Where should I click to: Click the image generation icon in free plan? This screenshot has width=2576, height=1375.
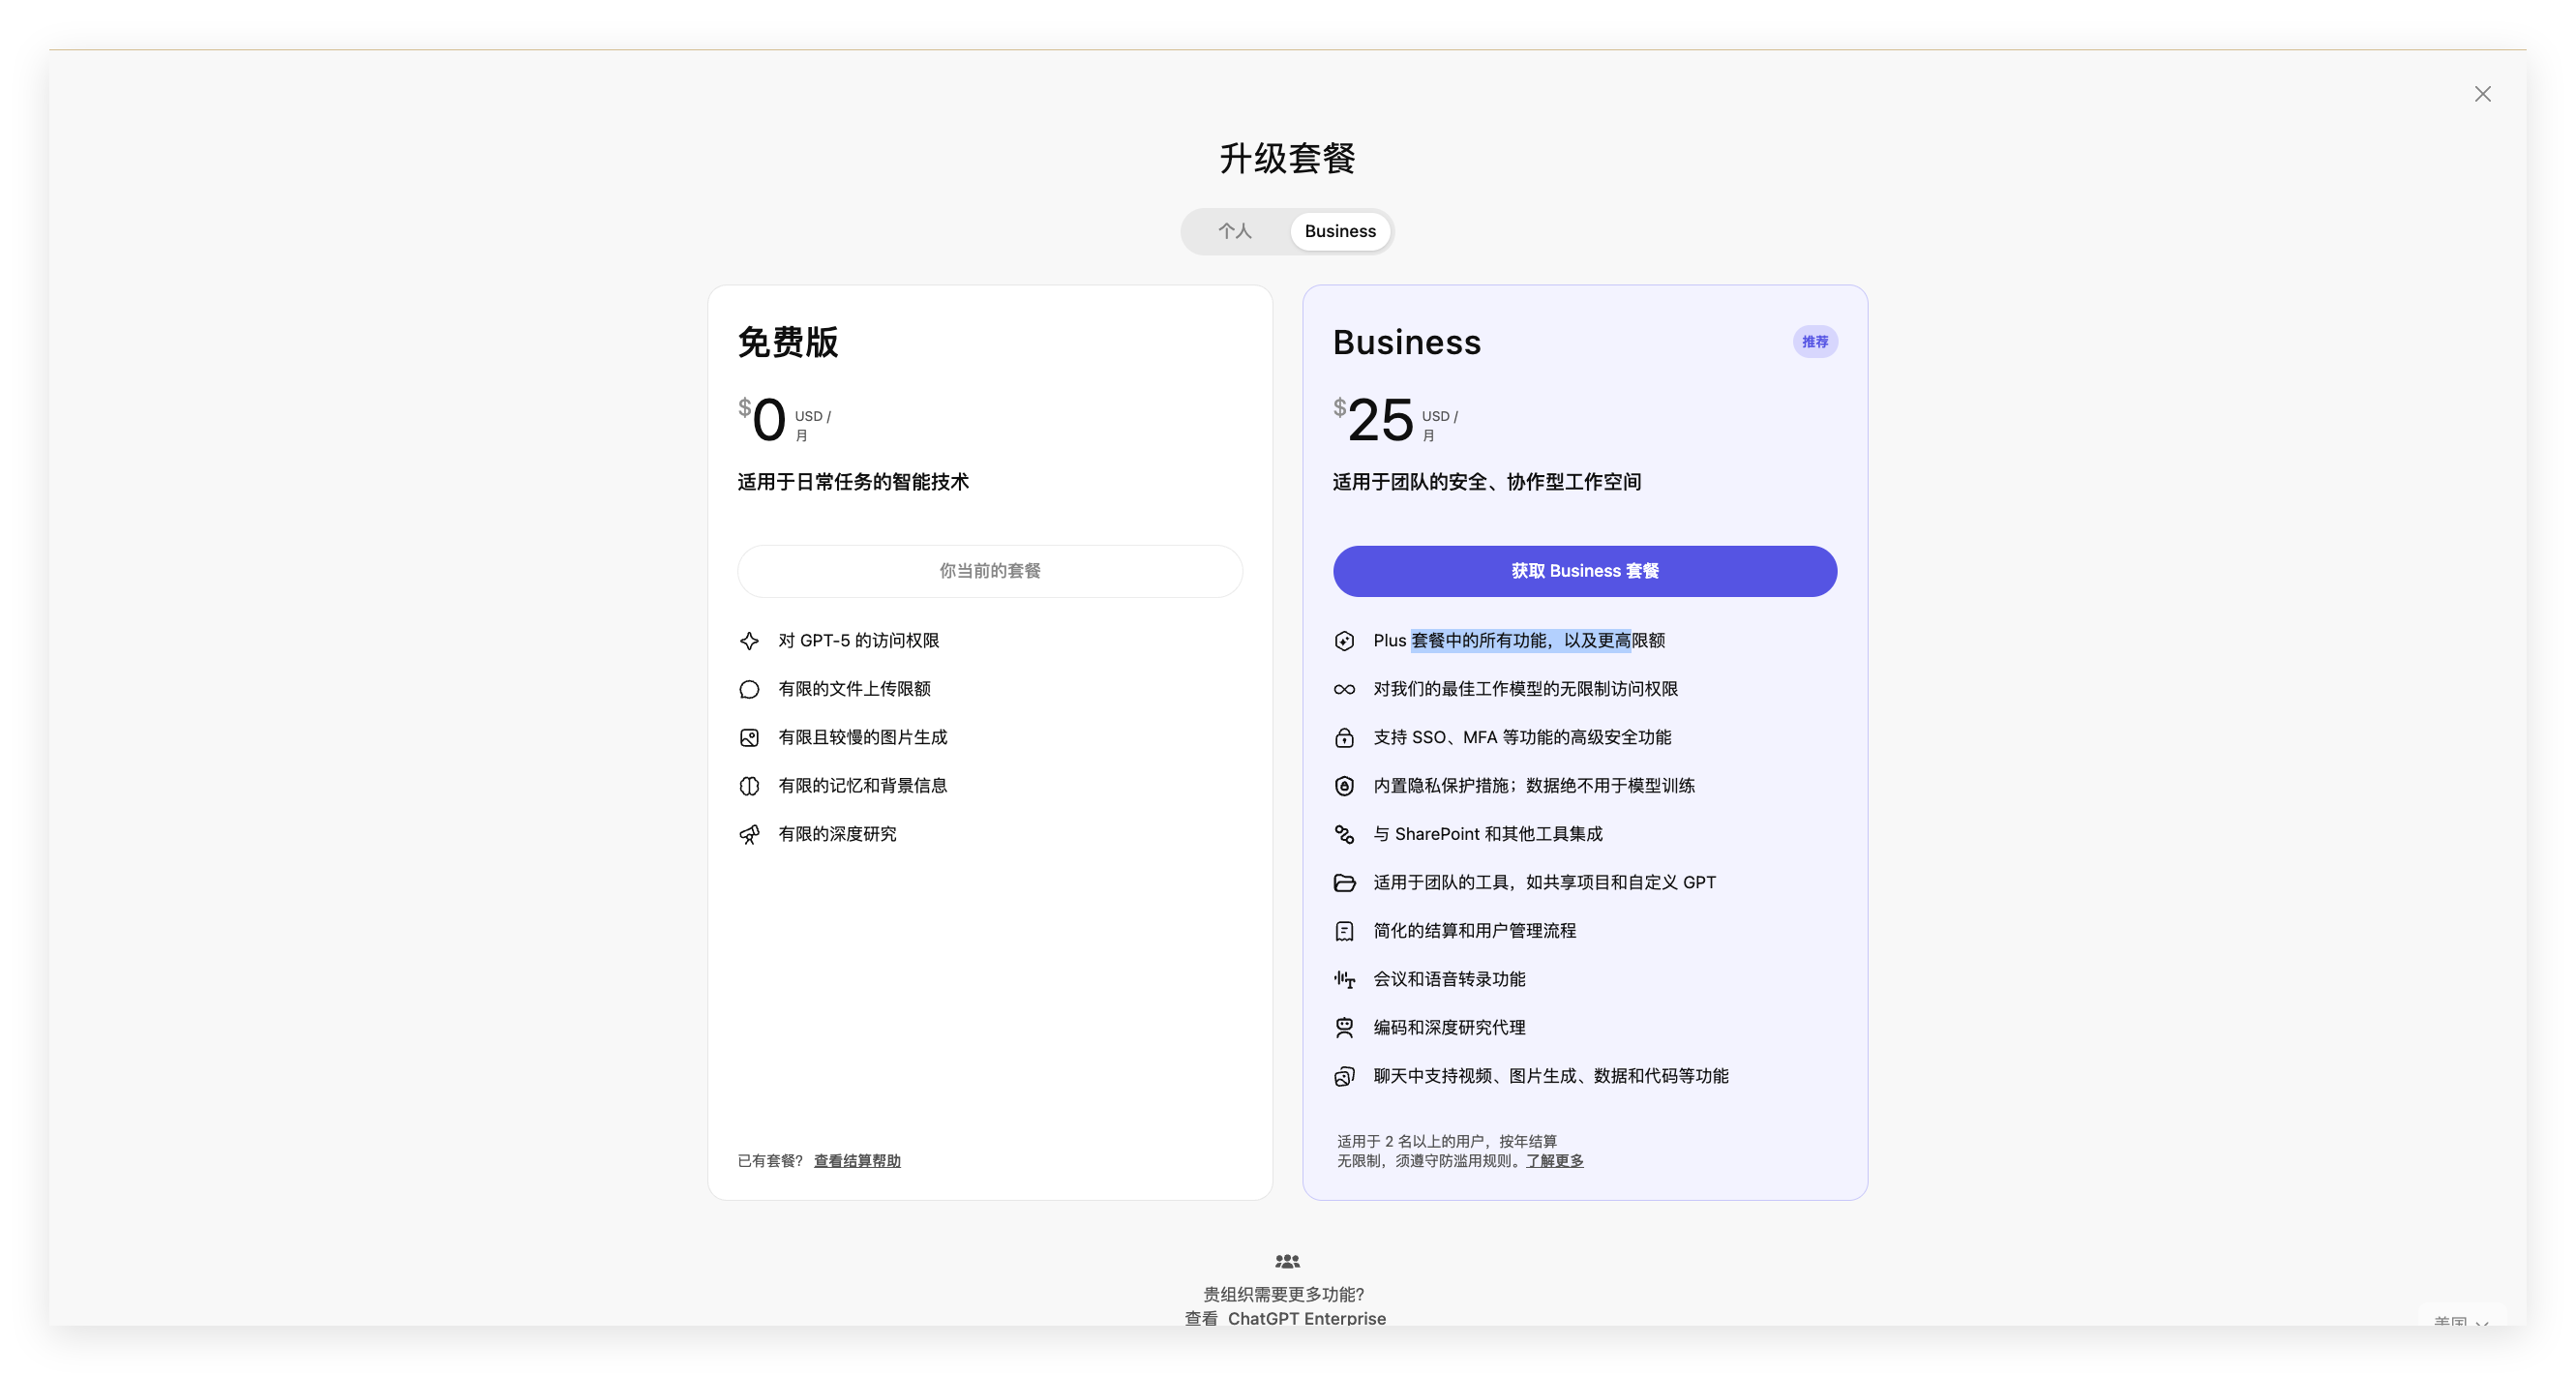point(750,737)
